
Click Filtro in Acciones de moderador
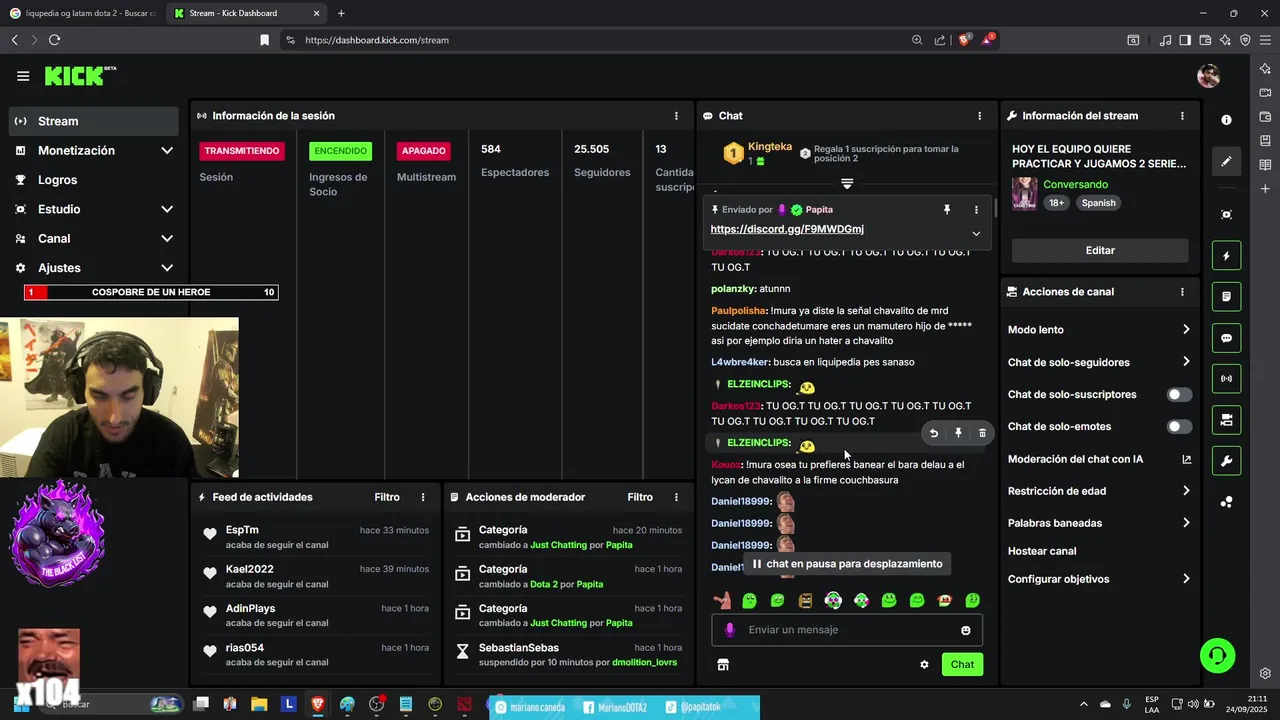[x=640, y=497]
